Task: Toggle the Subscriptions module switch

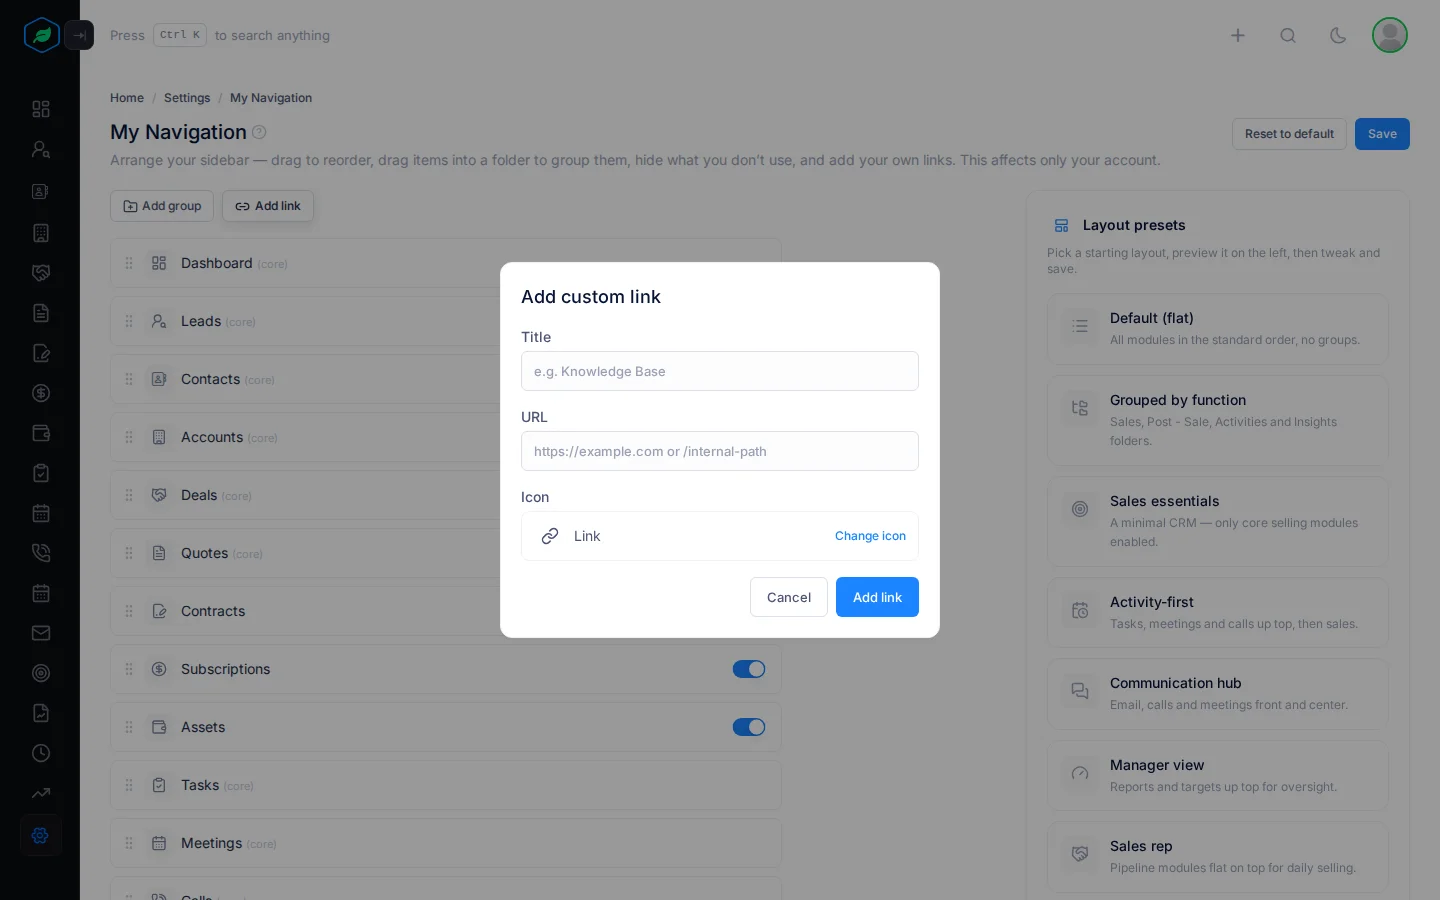Action: 749,669
